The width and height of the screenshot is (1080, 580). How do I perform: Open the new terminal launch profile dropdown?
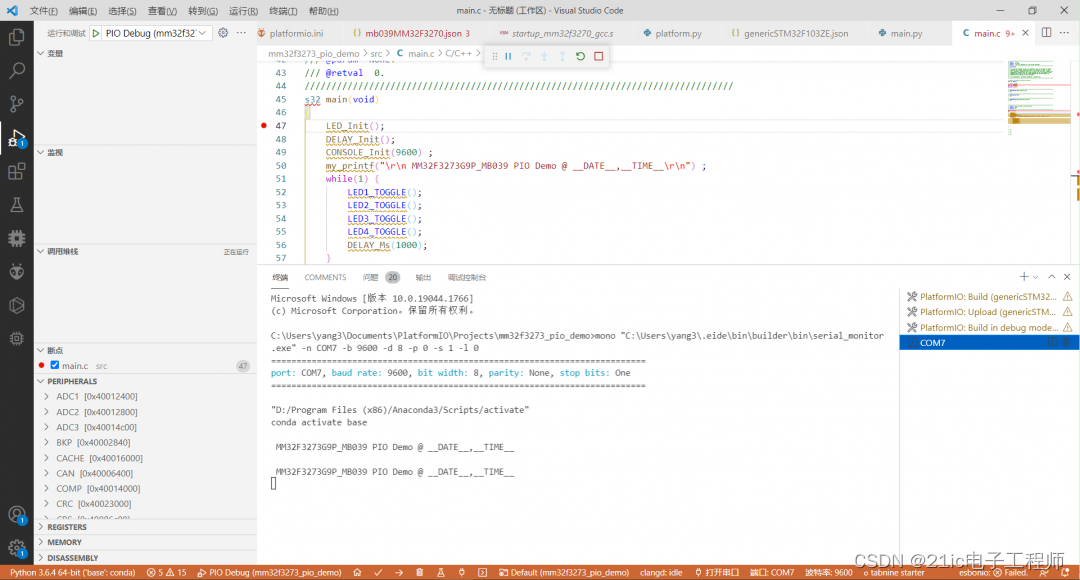tap(1035, 277)
